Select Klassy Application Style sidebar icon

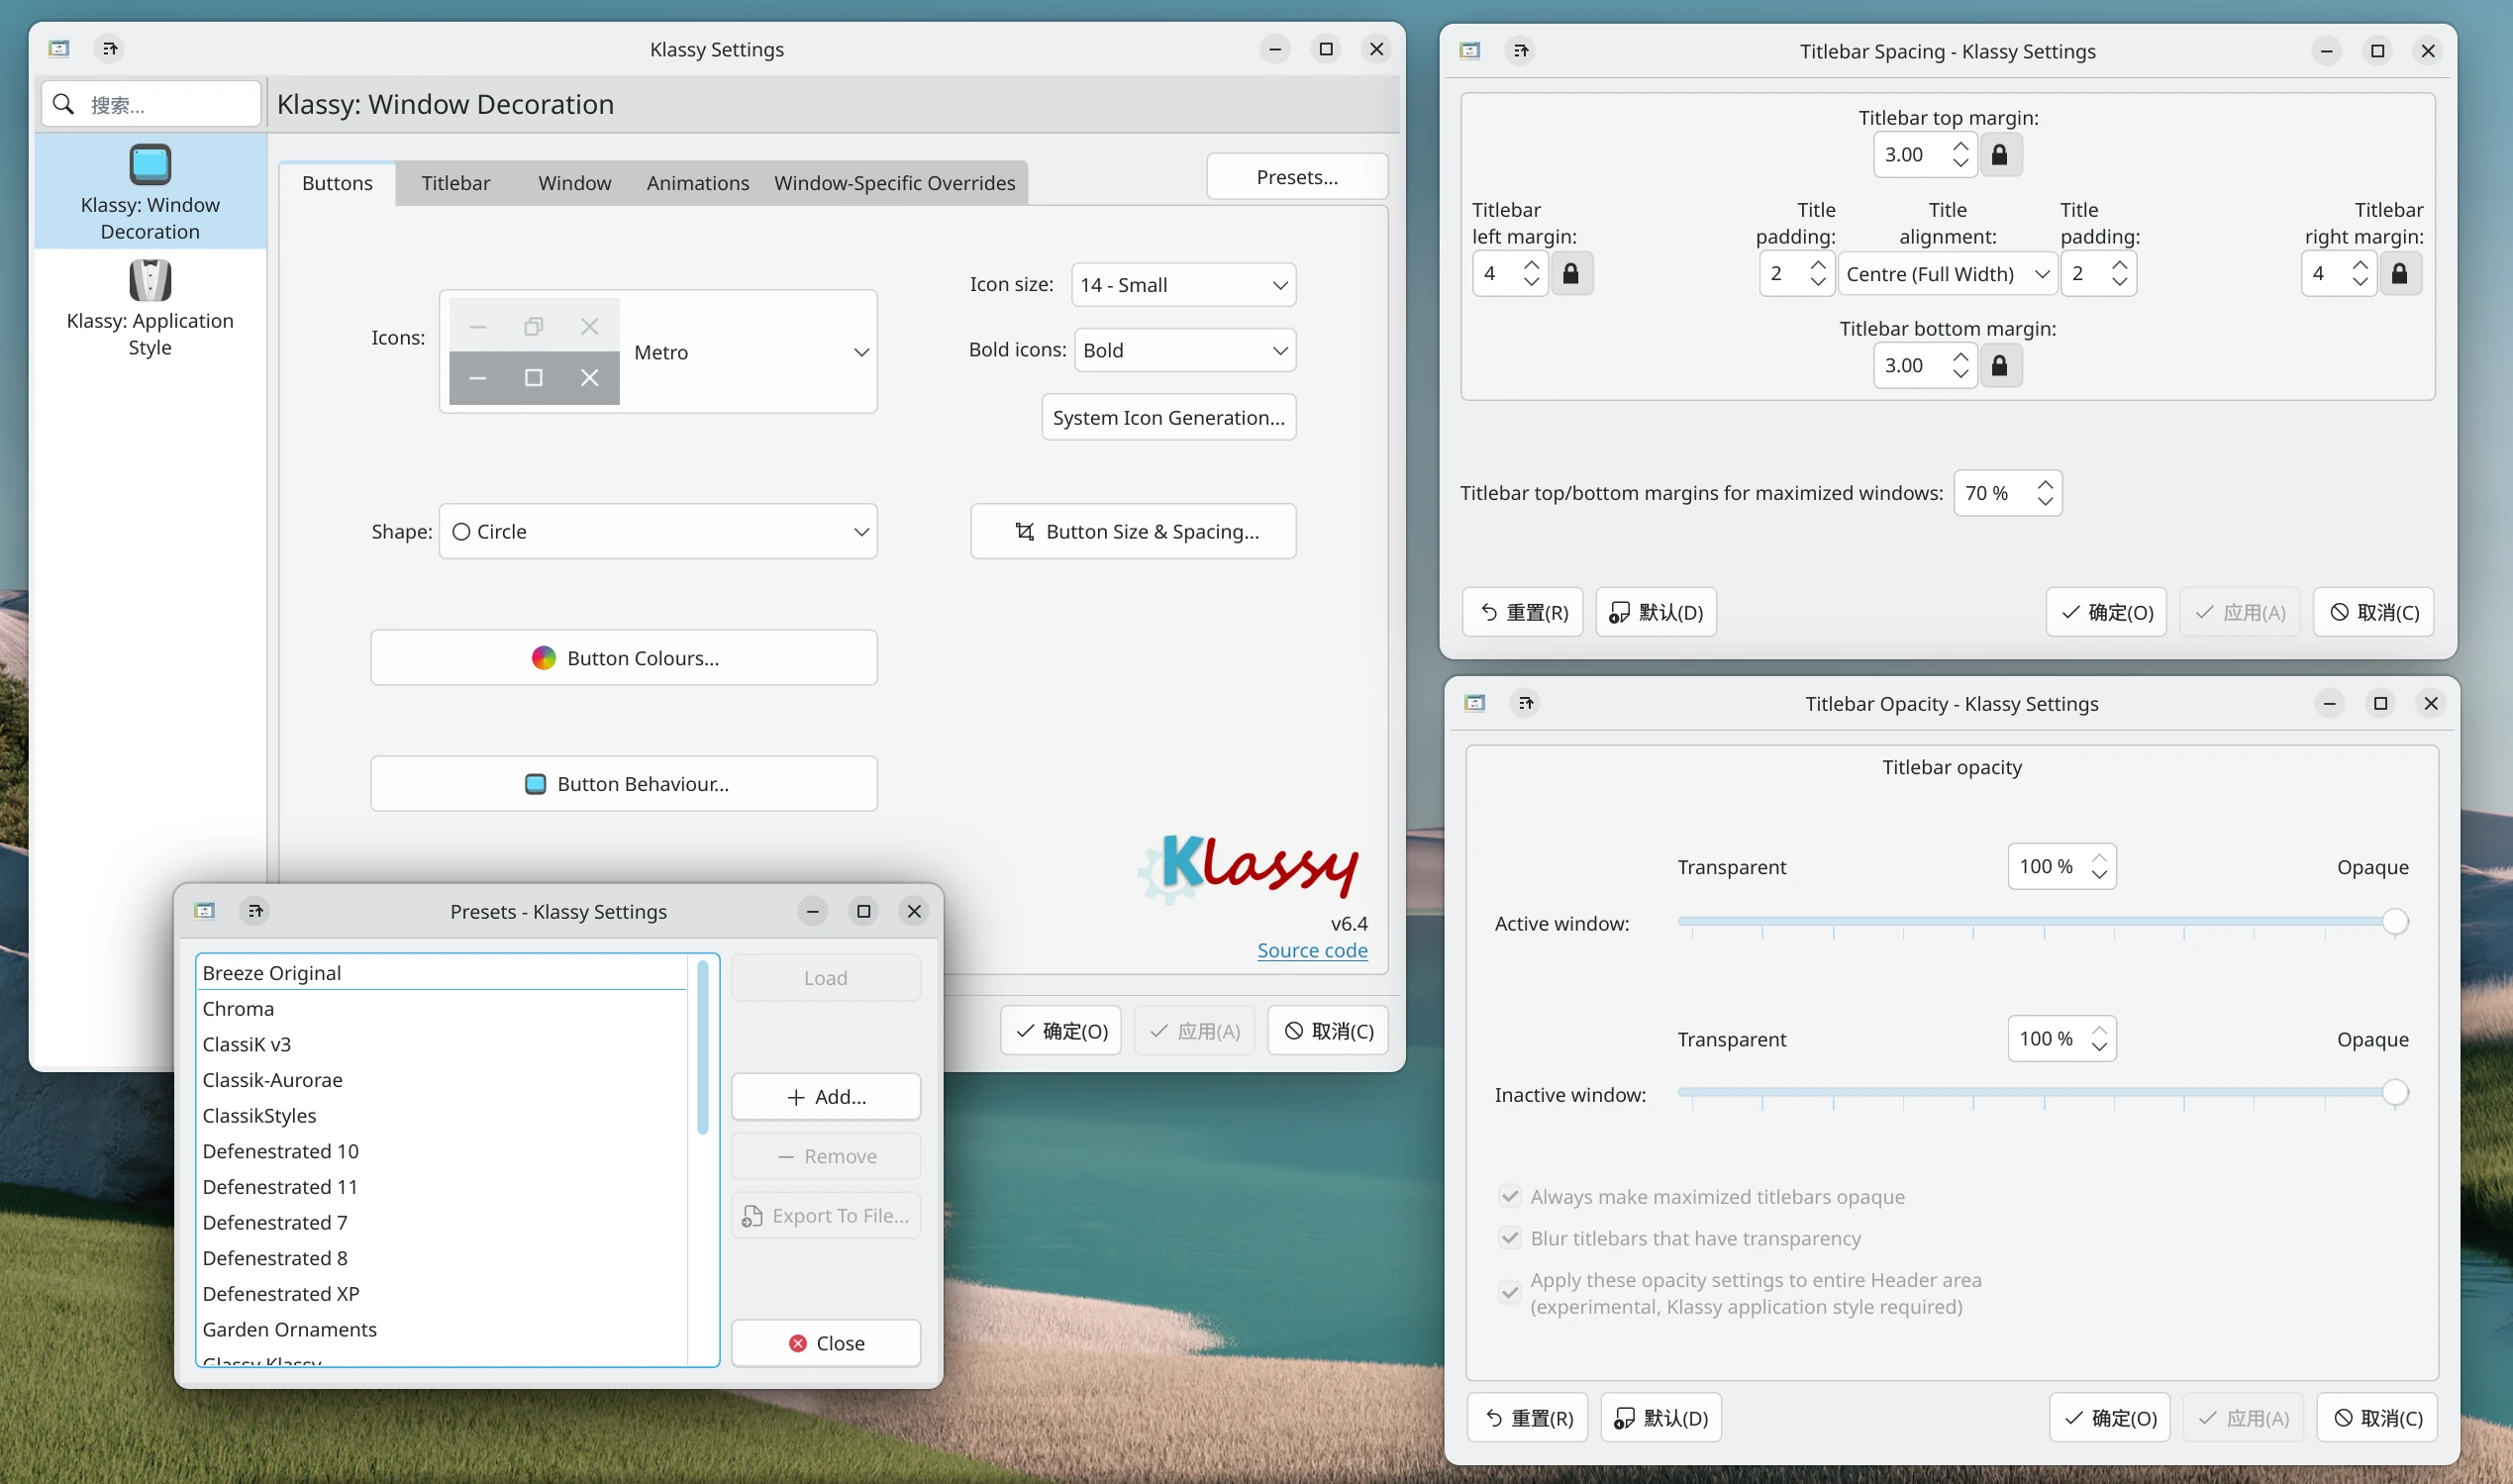pyautogui.click(x=150, y=281)
